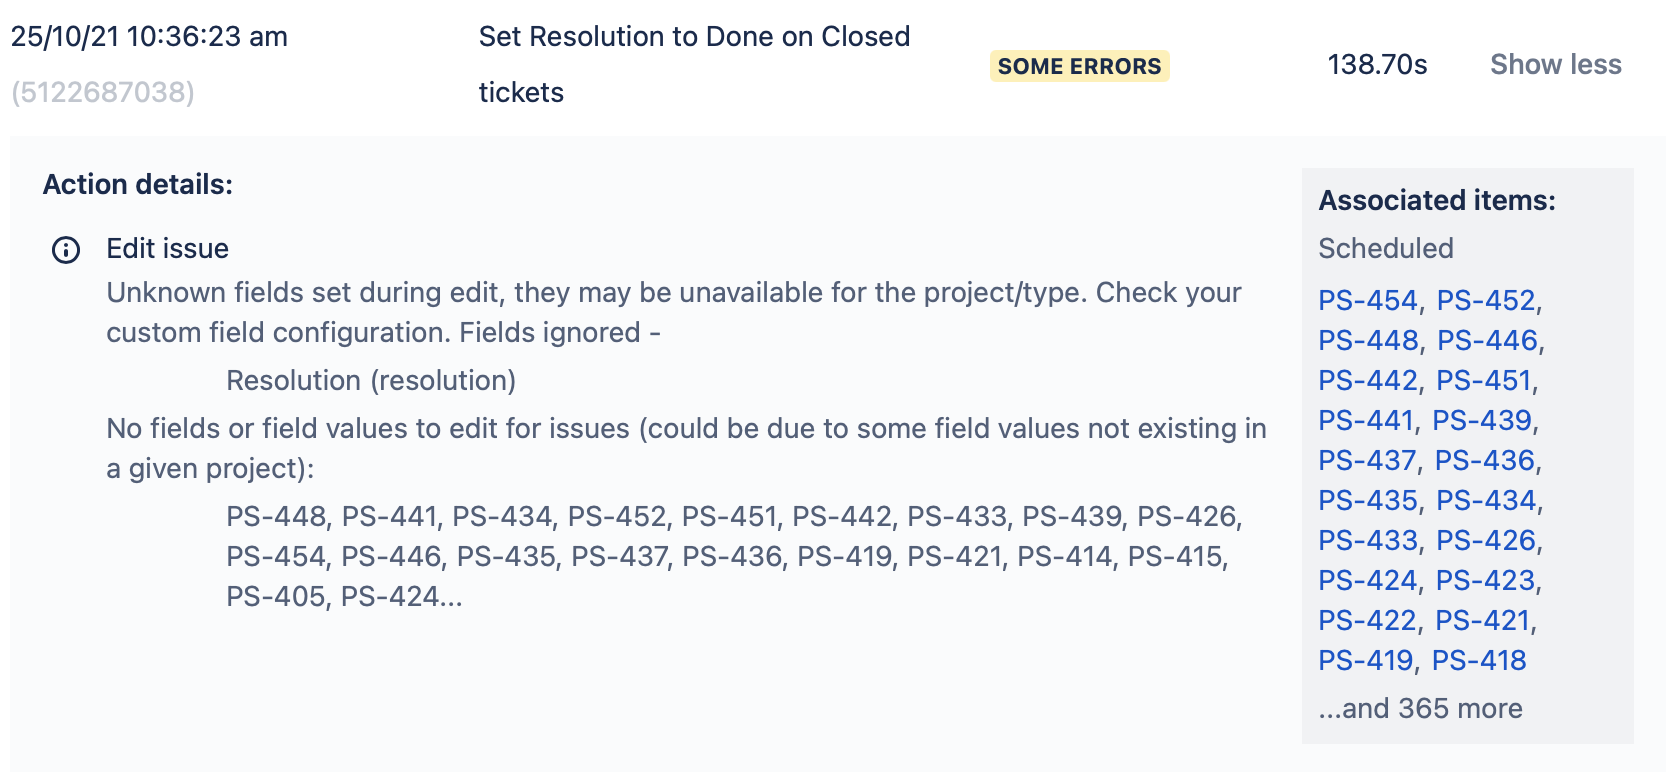
Task: Open associated issue PS-439 link
Action: [x=1482, y=420]
